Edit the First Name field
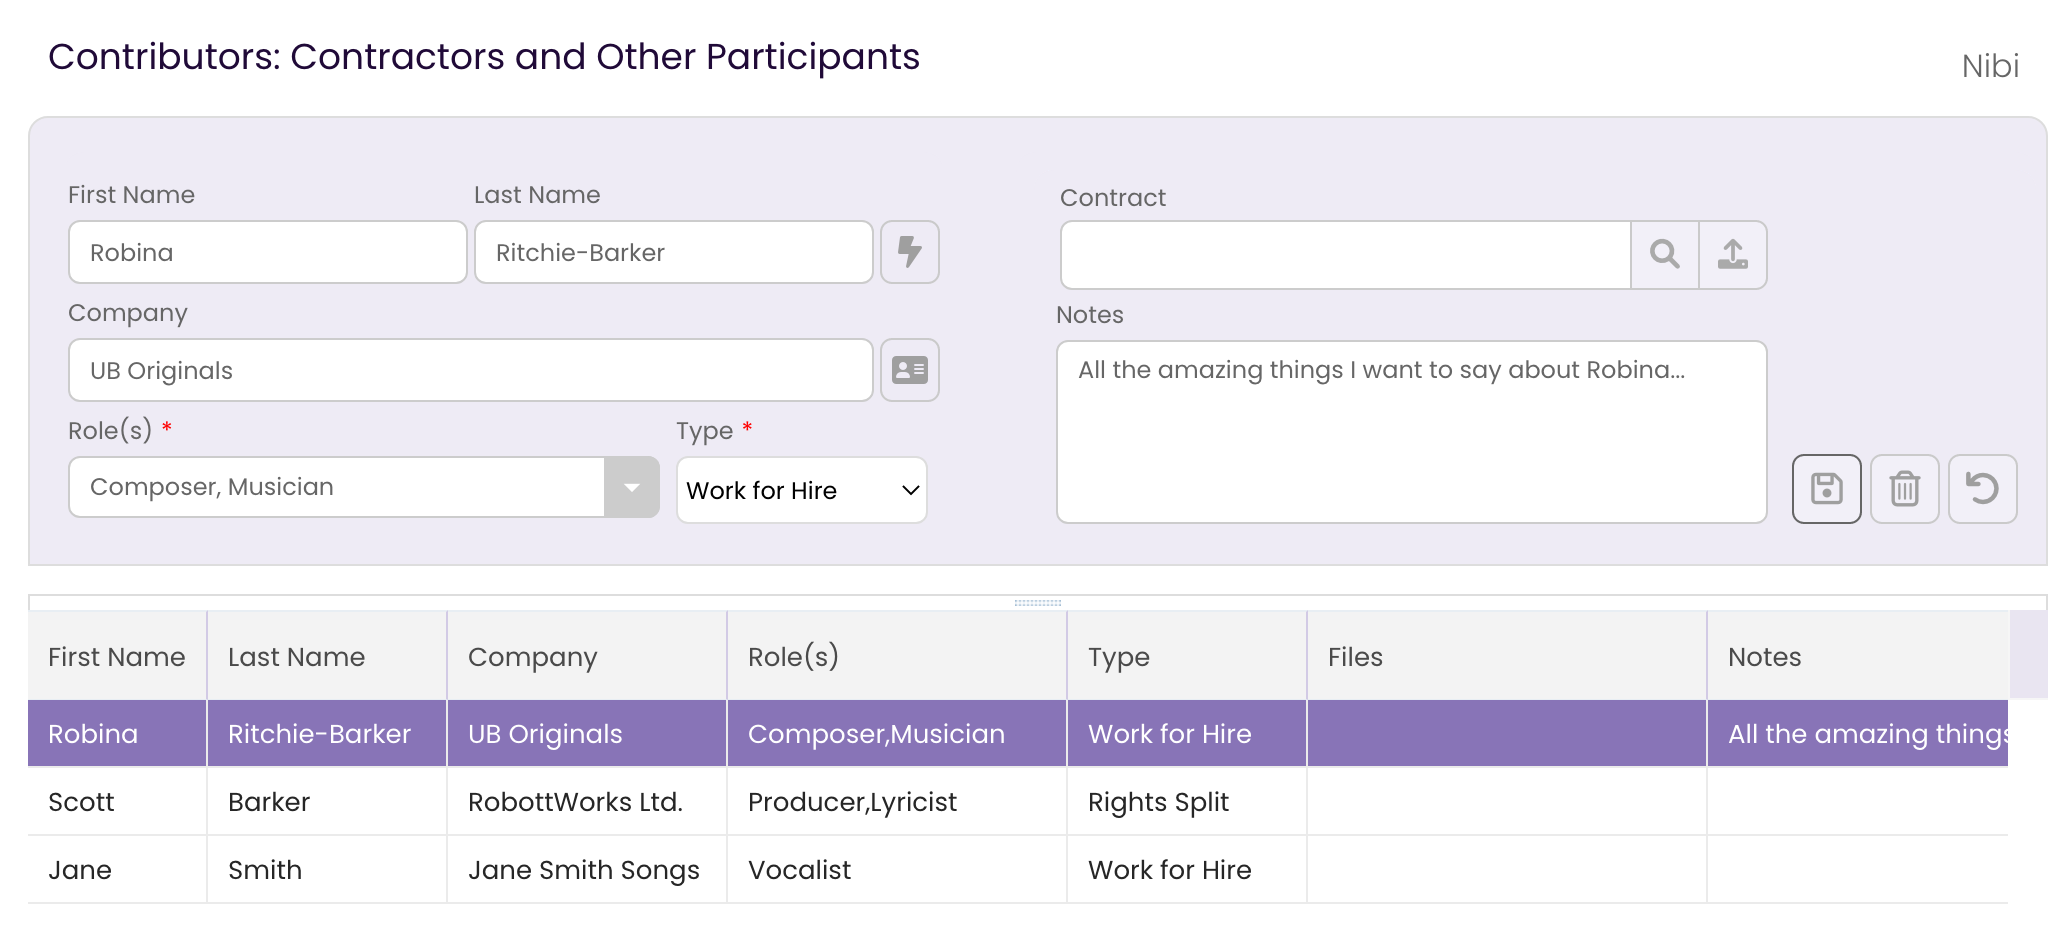The width and height of the screenshot is (2068, 949). (x=267, y=252)
